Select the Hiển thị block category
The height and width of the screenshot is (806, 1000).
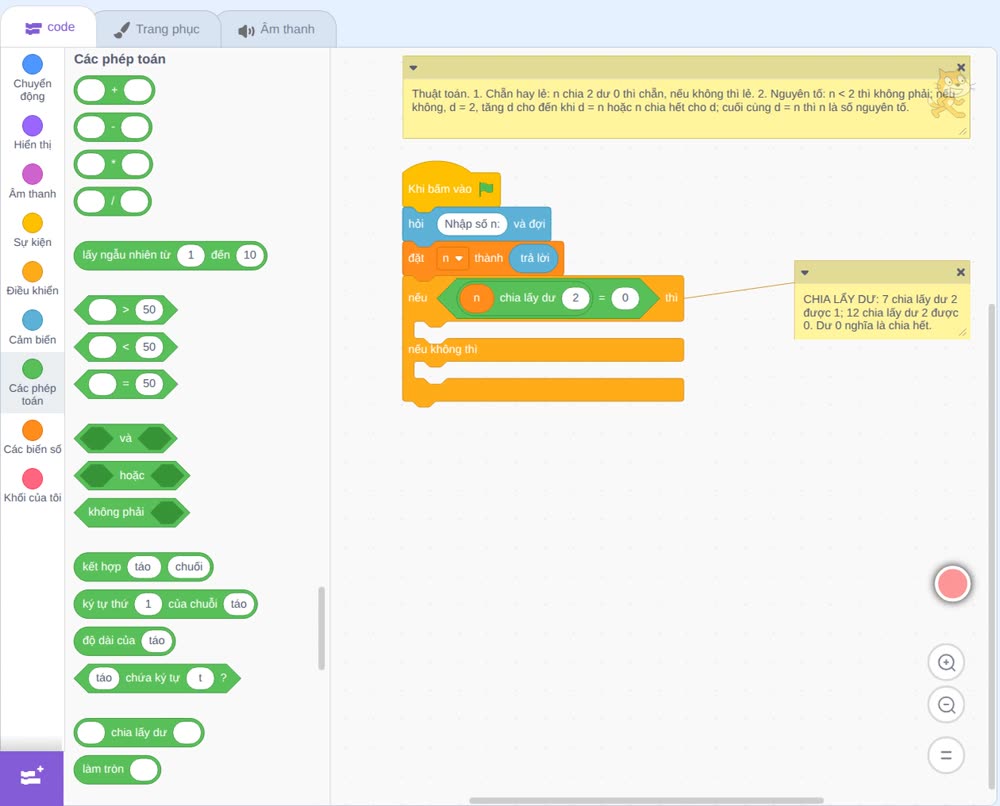[x=32, y=133]
